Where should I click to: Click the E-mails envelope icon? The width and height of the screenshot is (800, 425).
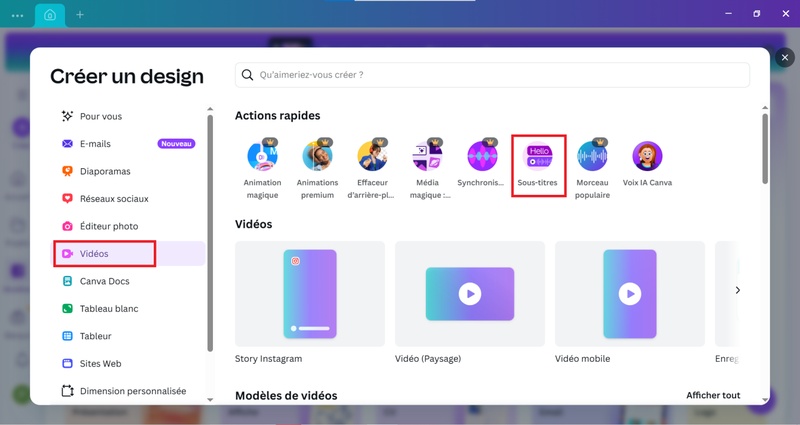(x=67, y=144)
